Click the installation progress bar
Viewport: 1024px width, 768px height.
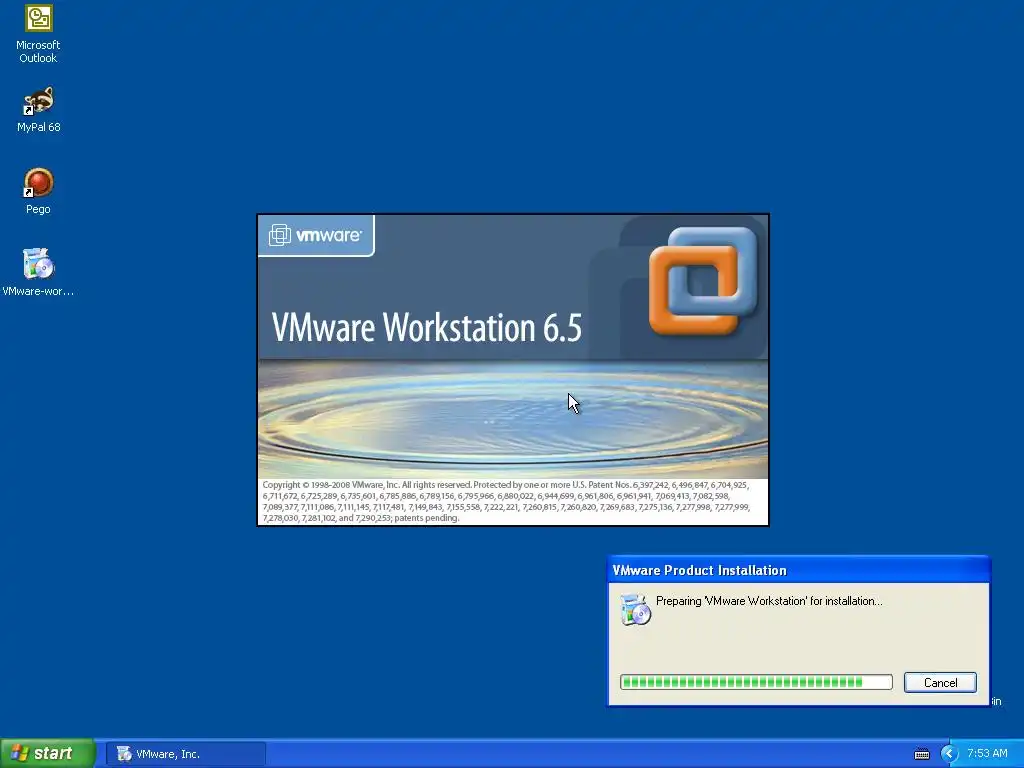coord(756,682)
